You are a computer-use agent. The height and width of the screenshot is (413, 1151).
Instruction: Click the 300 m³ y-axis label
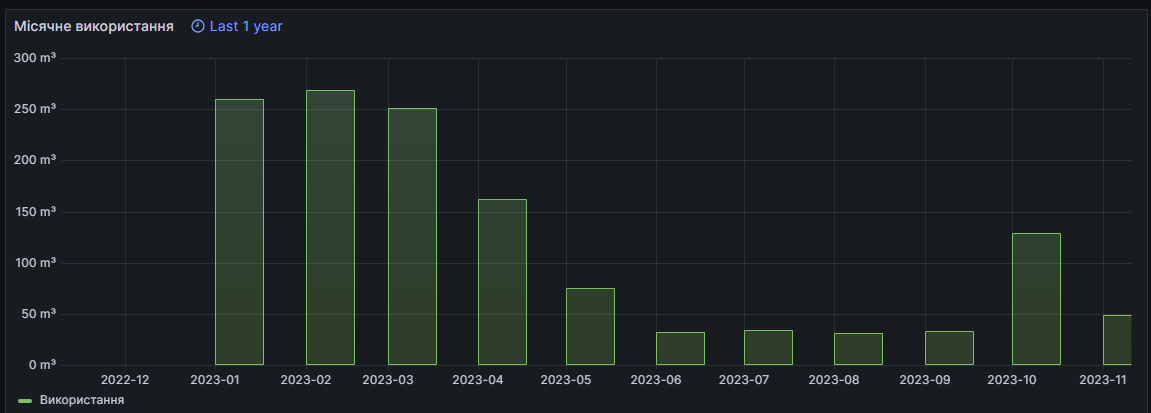point(35,58)
